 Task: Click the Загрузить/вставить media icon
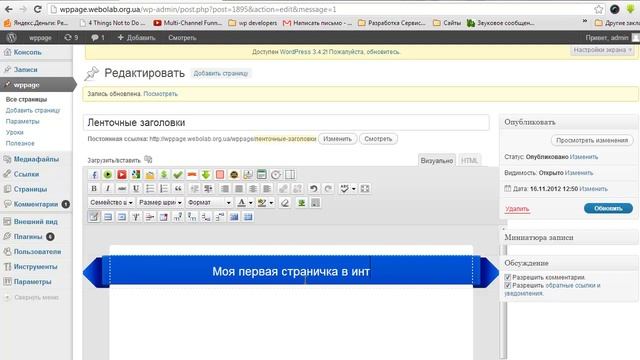148,159
